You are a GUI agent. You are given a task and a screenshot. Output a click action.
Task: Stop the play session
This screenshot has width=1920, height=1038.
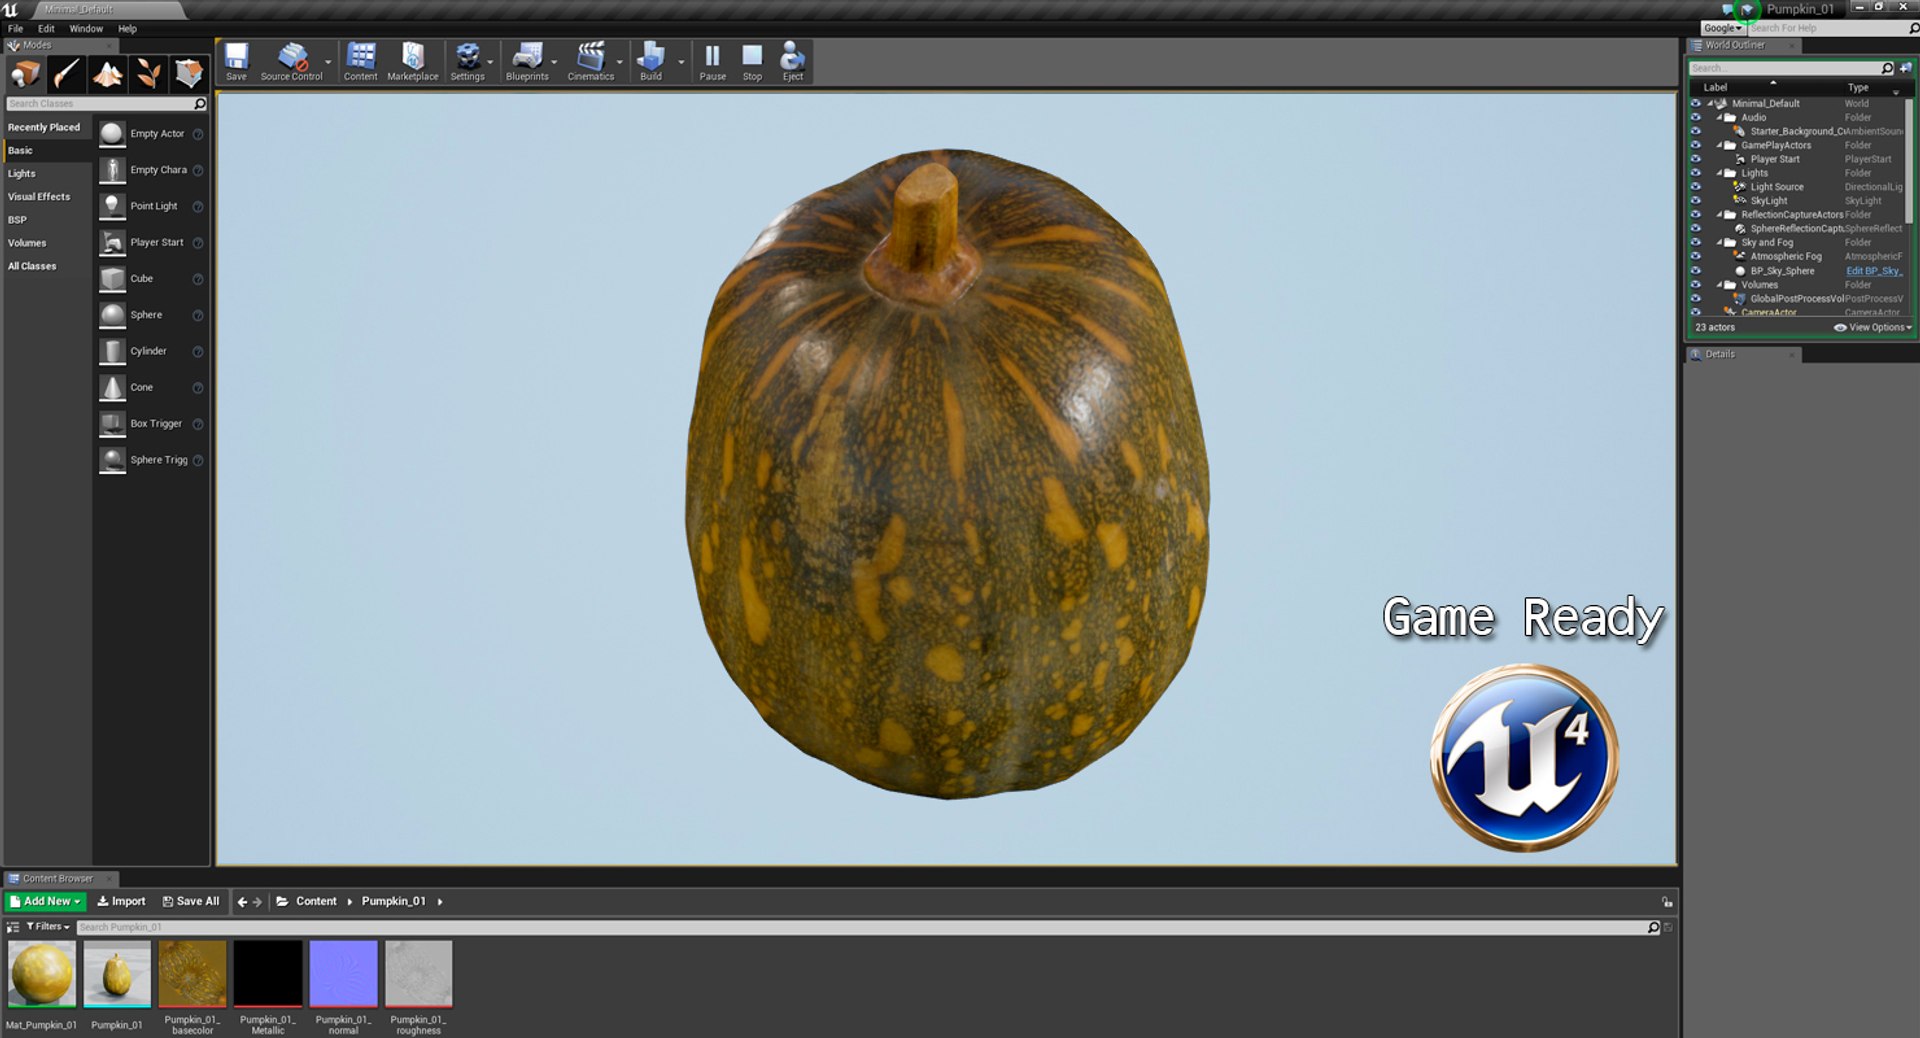pyautogui.click(x=752, y=61)
